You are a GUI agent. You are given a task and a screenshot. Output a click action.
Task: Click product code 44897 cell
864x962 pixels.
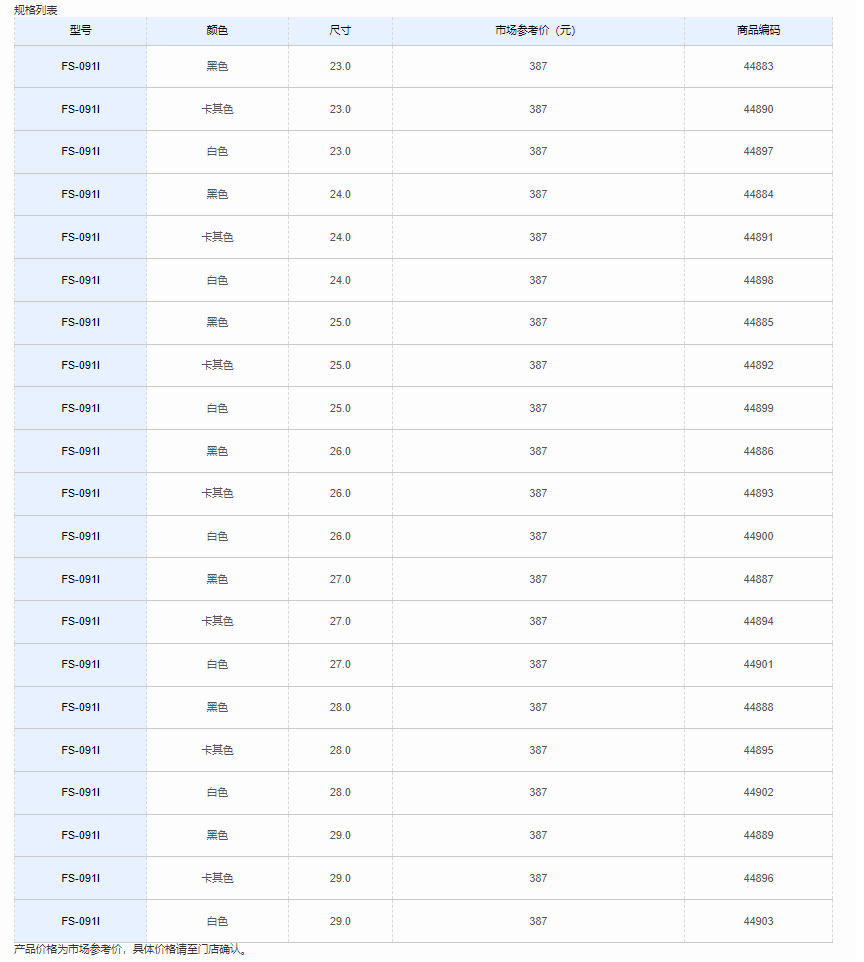(758, 152)
